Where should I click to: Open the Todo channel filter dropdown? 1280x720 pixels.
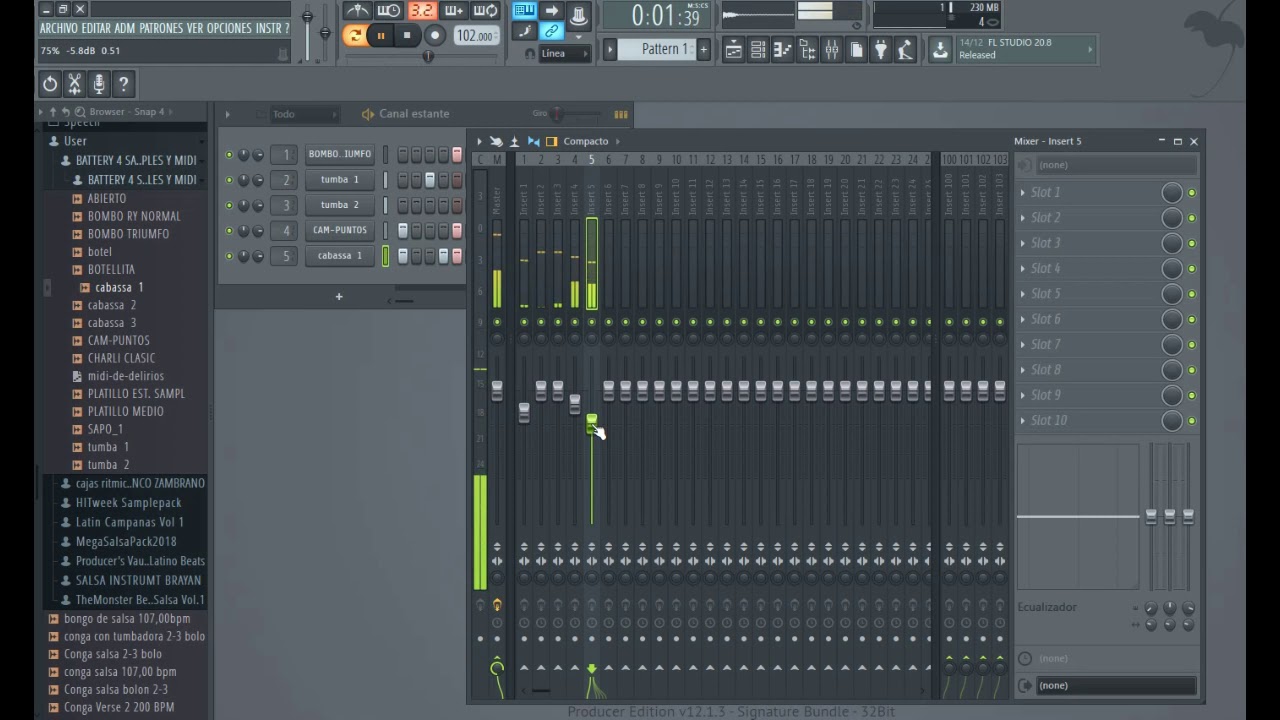[304, 114]
